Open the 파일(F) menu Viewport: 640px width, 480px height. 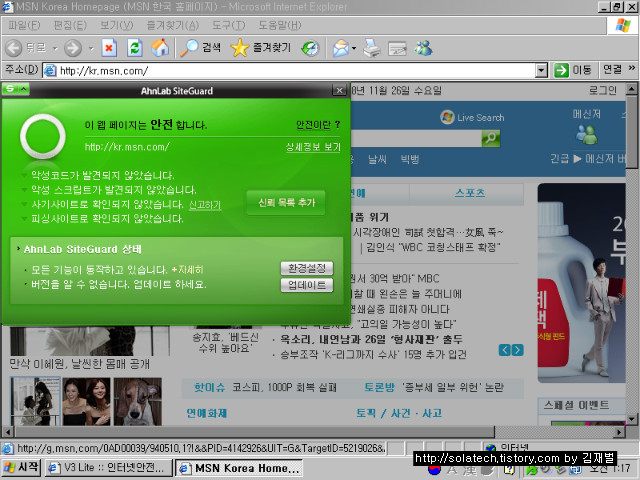point(24,25)
